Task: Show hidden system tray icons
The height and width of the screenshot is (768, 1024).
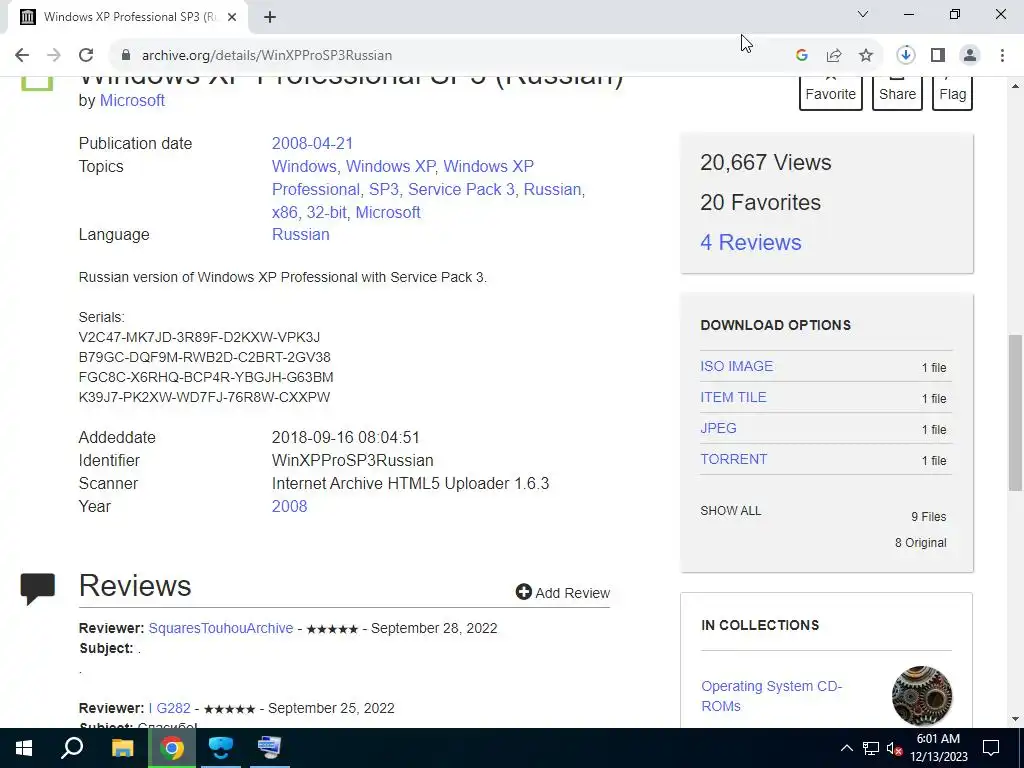Action: click(x=846, y=748)
